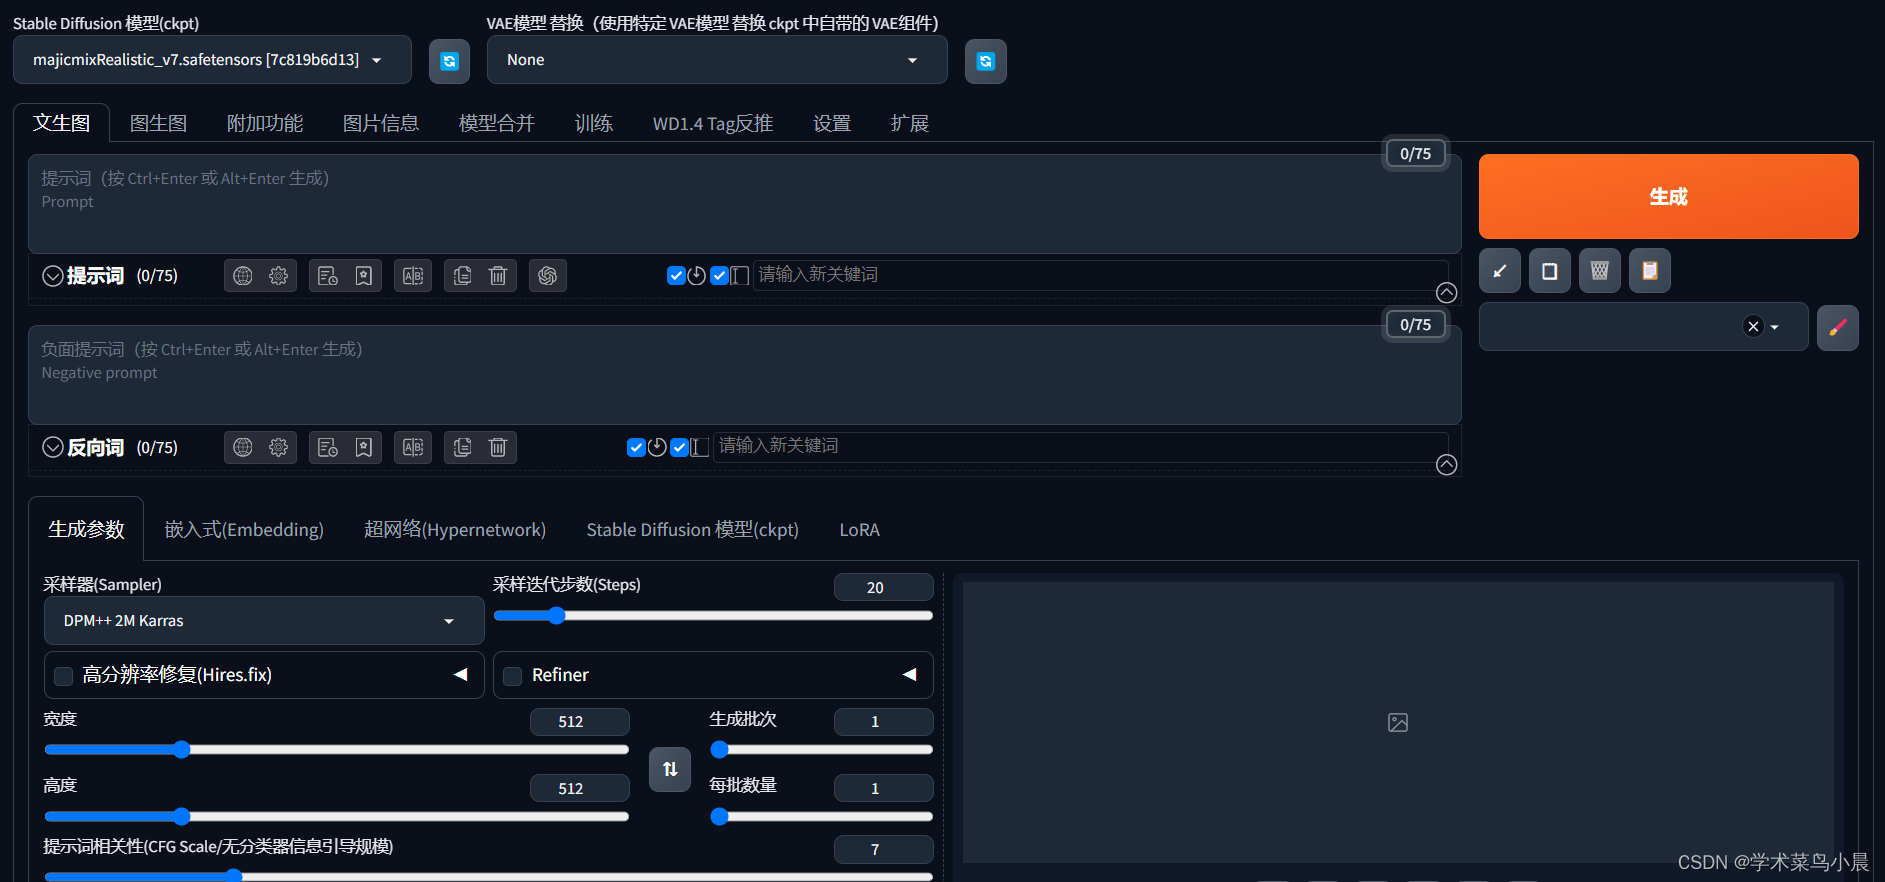1885x882 pixels.
Task: Click the 宽度 slider handle
Action: pos(181,749)
